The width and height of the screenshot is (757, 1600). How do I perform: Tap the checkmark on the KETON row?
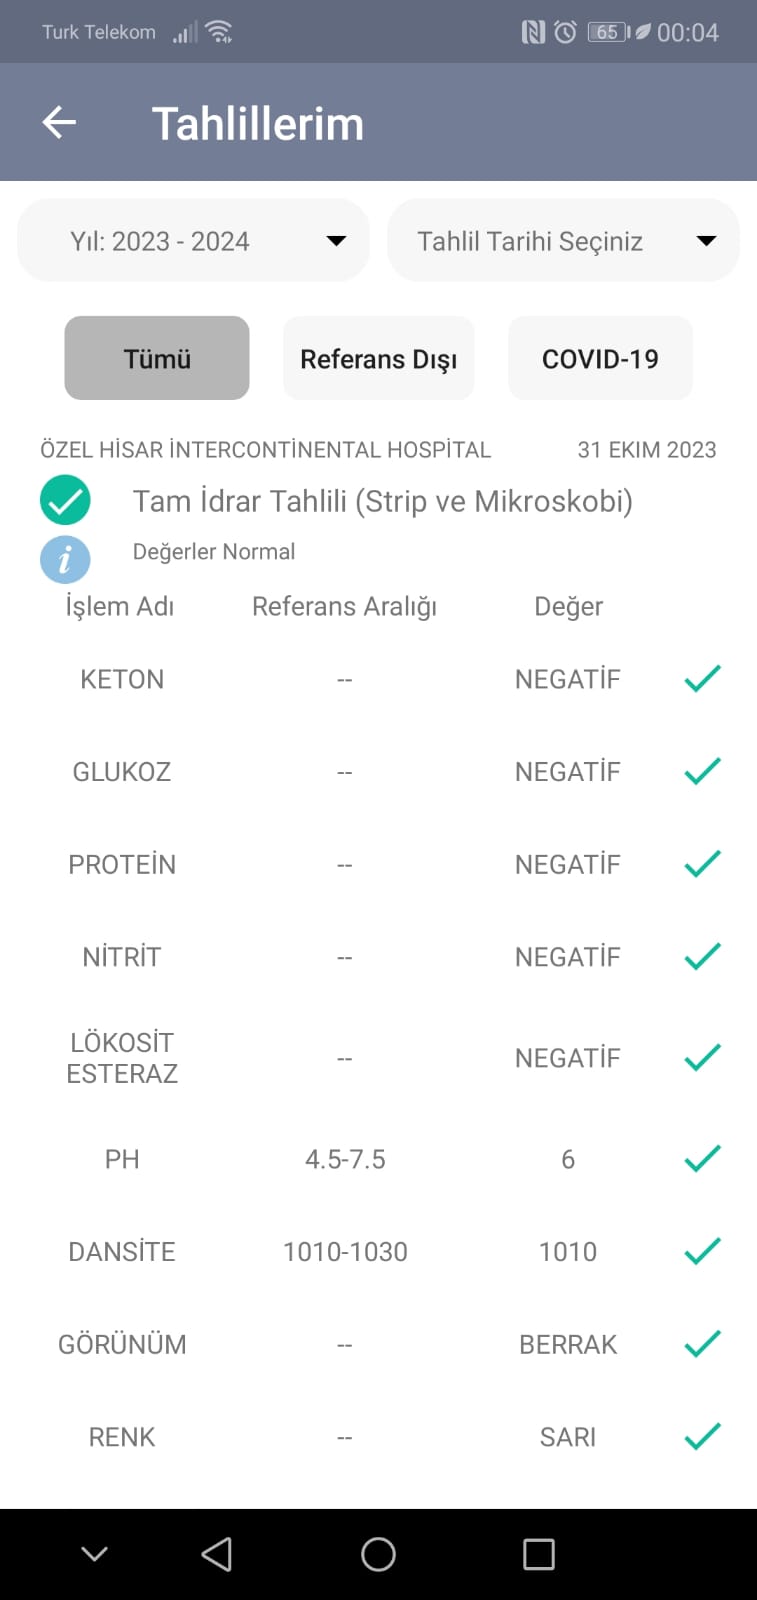tap(702, 678)
